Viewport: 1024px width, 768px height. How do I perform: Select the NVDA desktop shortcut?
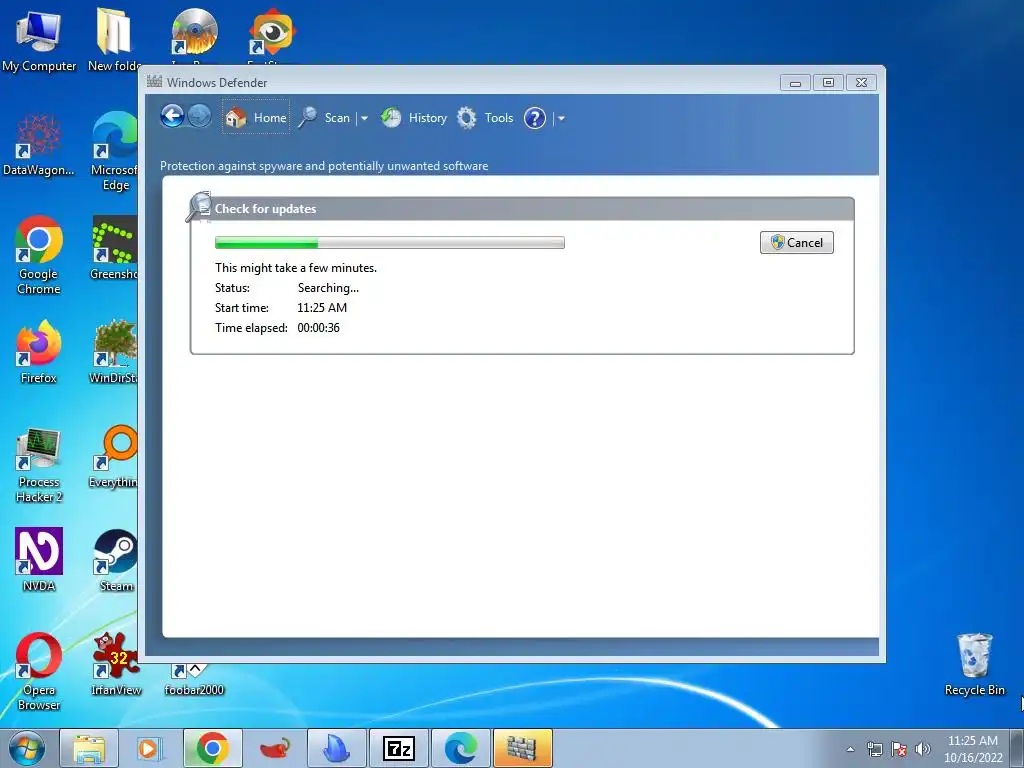(39, 560)
